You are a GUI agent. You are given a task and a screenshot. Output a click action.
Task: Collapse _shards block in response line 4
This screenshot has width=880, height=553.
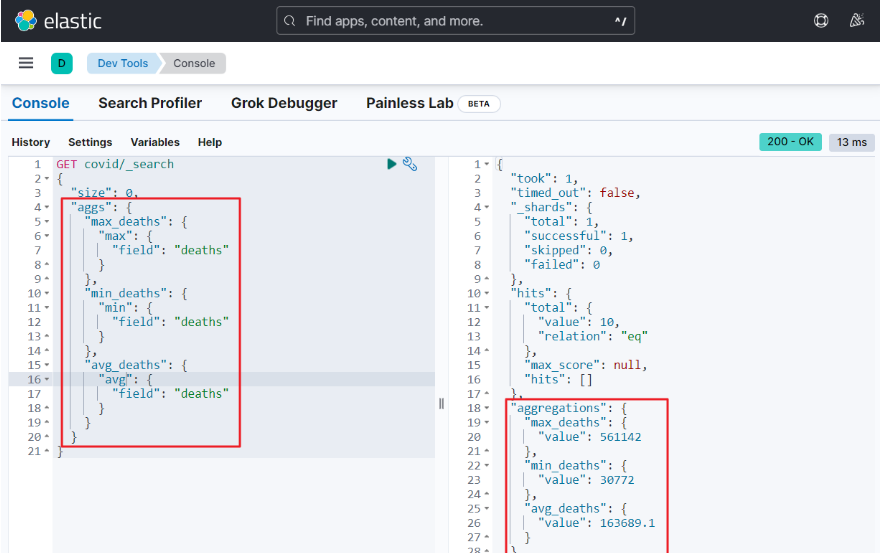(x=487, y=208)
